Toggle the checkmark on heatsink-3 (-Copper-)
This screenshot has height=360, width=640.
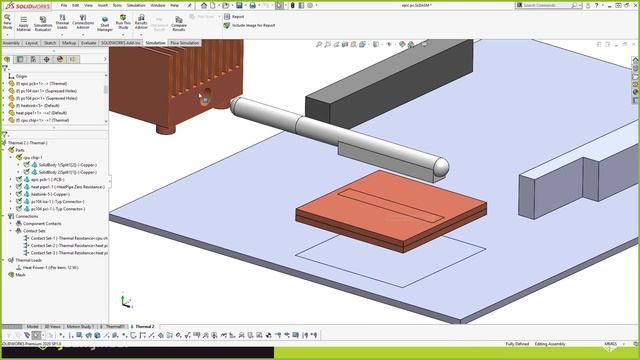coord(19,194)
